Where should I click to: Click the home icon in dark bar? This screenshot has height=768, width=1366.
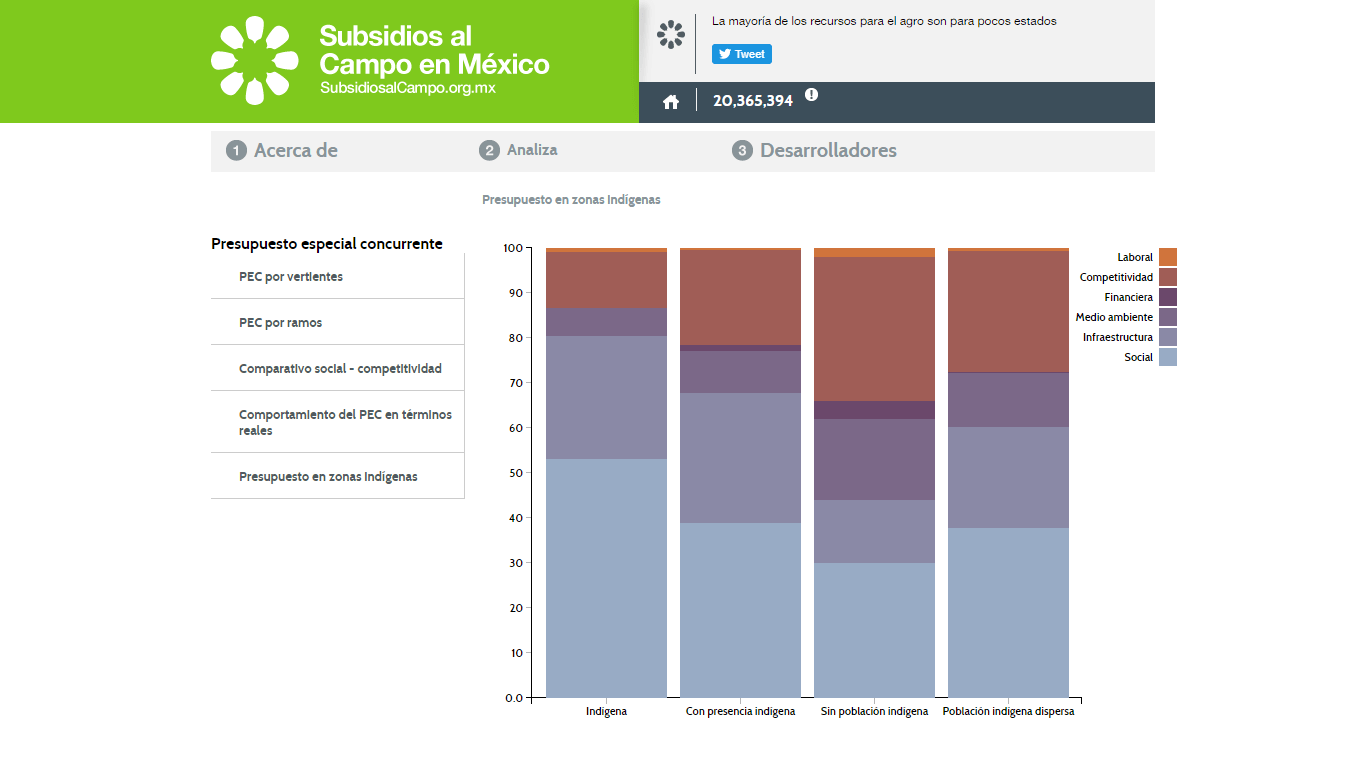point(671,101)
